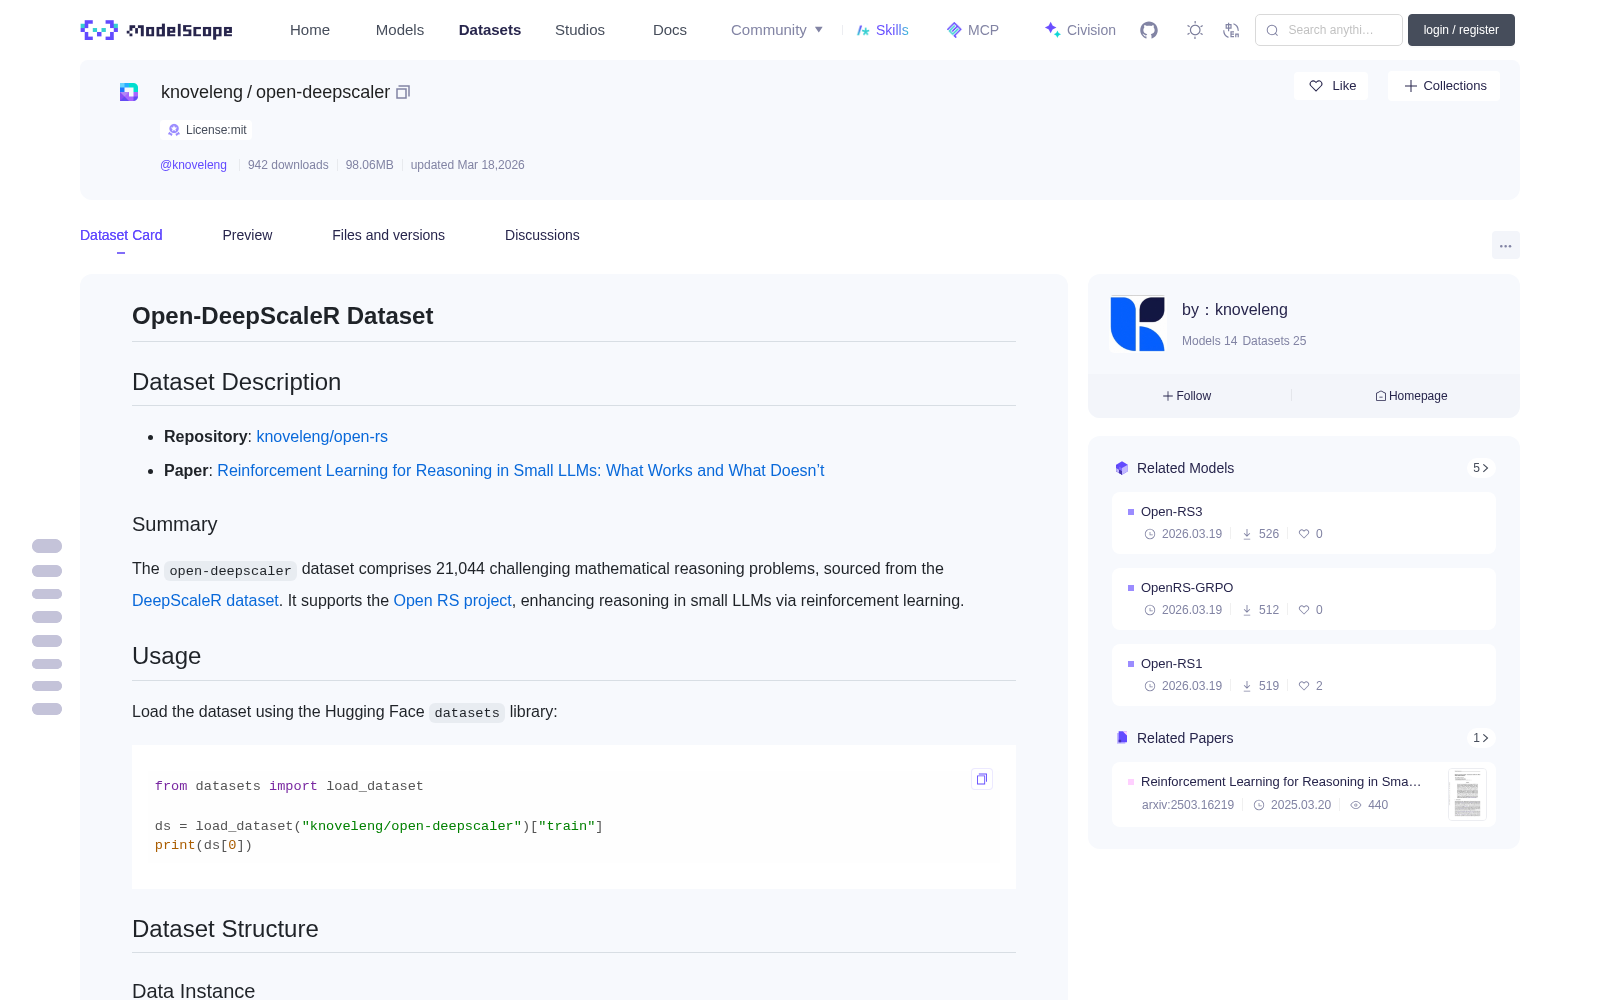Open the Files and versions tab
This screenshot has width=1600, height=1000.
point(388,235)
